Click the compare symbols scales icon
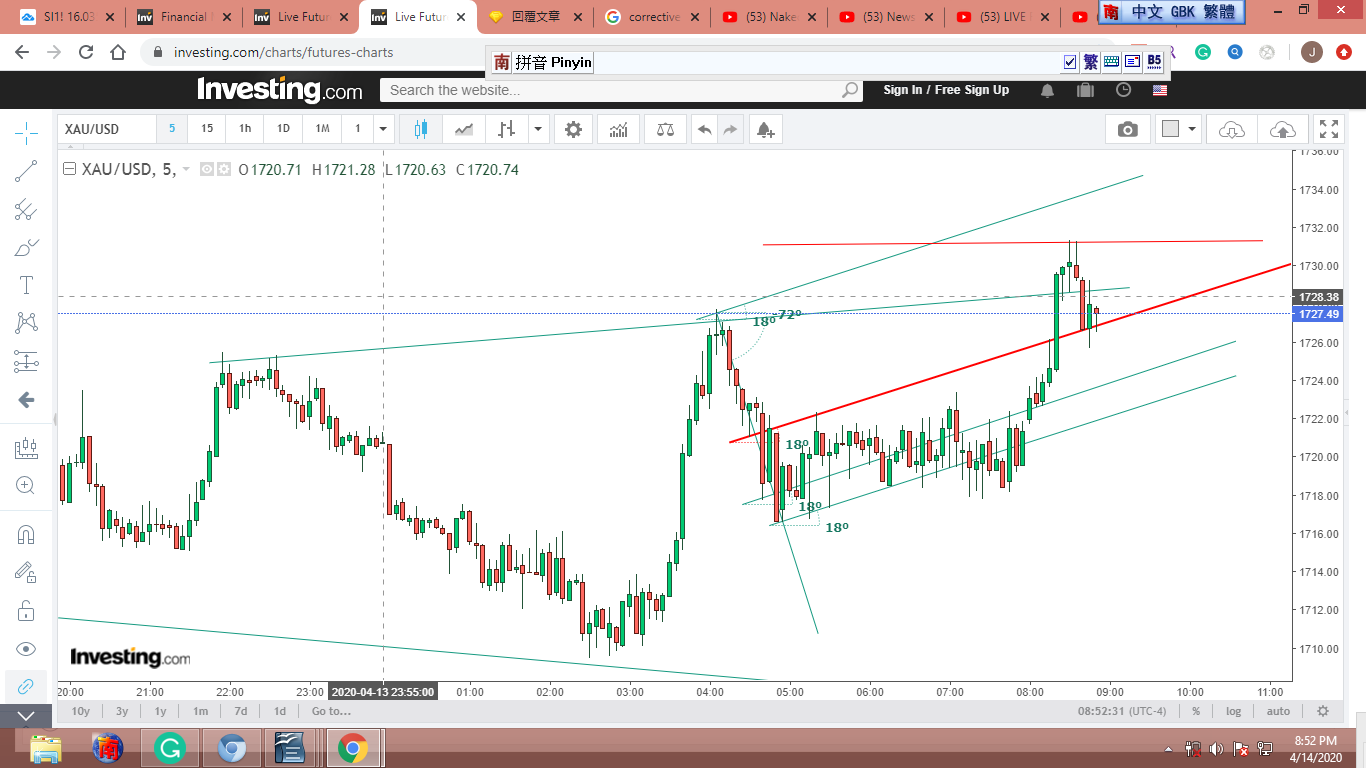Image resolution: width=1366 pixels, height=768 pixels. 665,129
